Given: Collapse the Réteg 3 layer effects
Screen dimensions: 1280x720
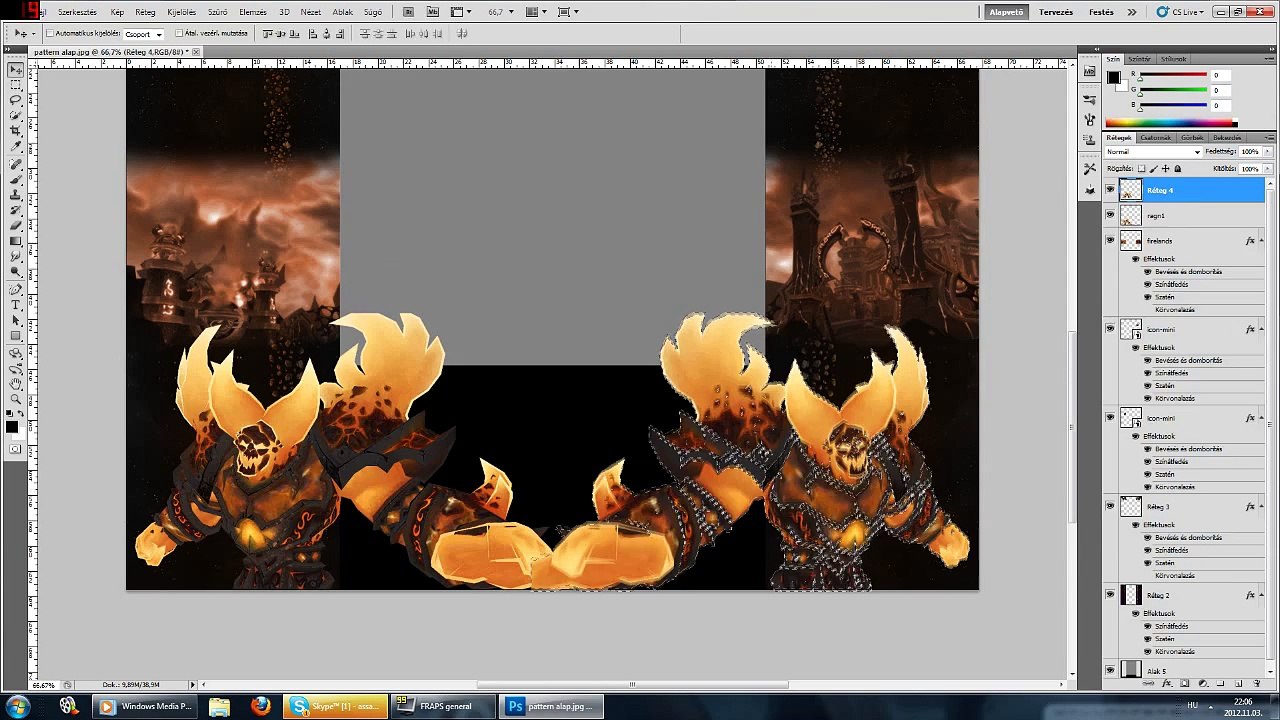Looking at the screenshot, I should coord(1260,507).
